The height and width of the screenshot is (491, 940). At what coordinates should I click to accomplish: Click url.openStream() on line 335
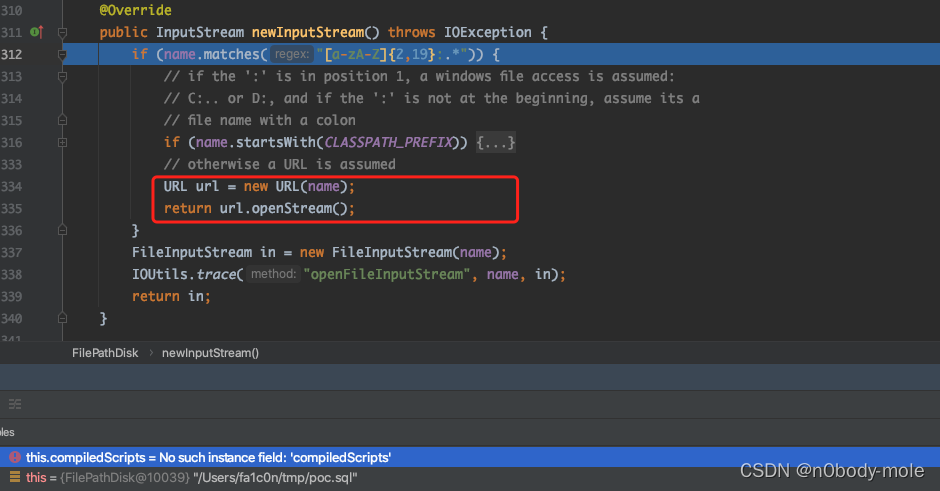coord(283,209)
